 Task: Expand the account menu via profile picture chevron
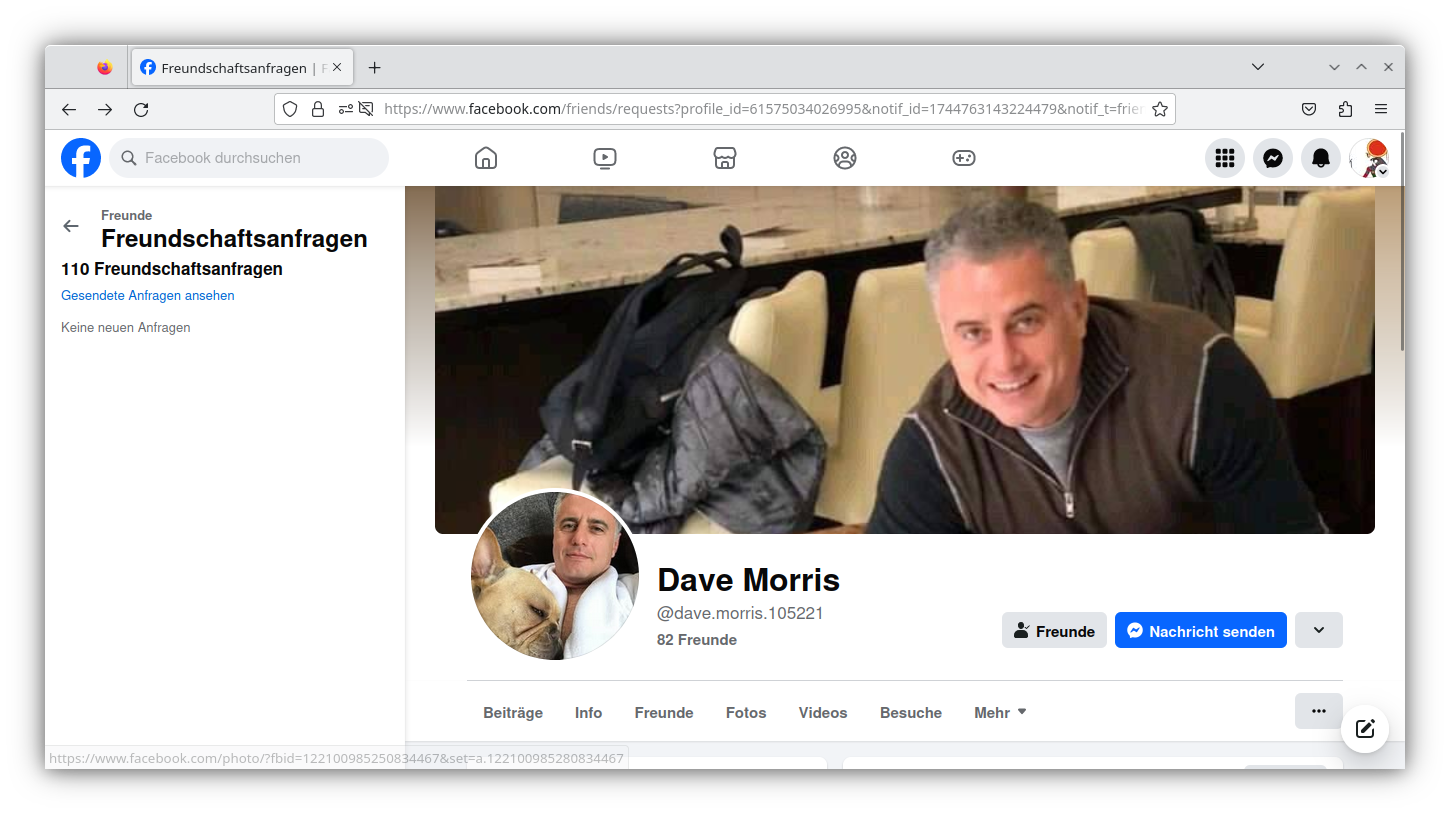[x=1383, y=172]
